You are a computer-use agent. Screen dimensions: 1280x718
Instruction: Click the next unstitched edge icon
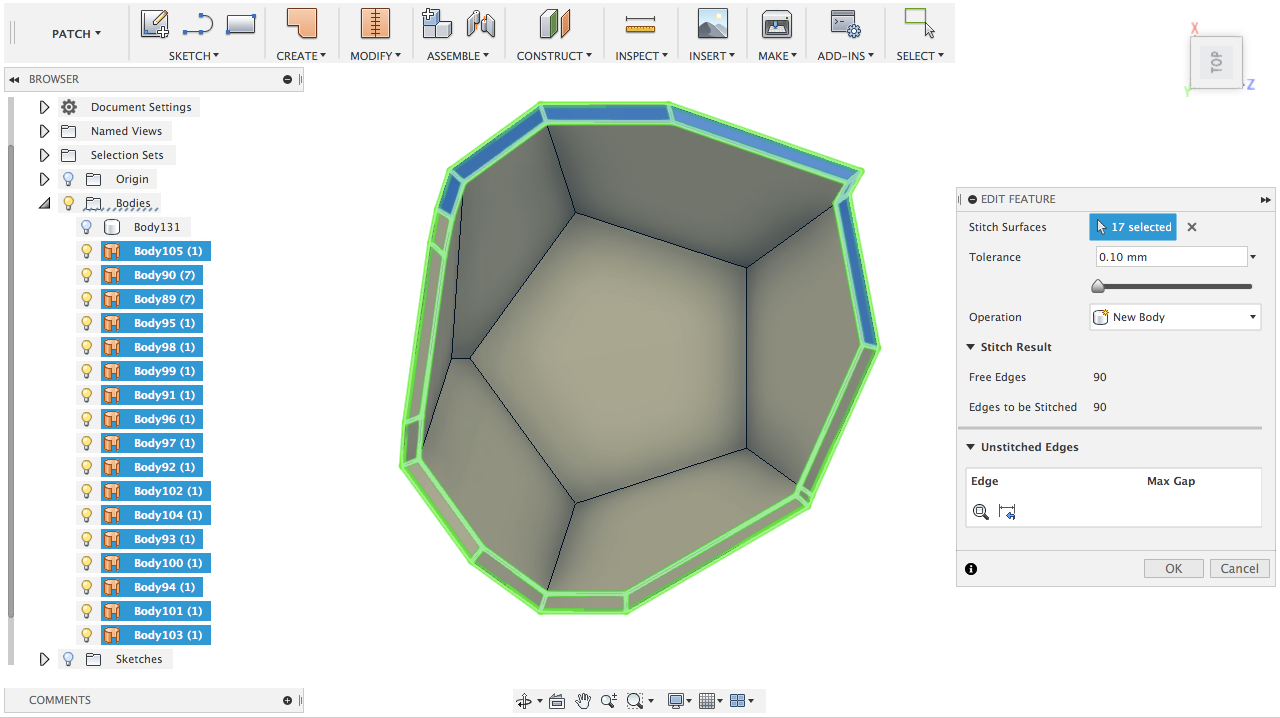(1007, 512)
